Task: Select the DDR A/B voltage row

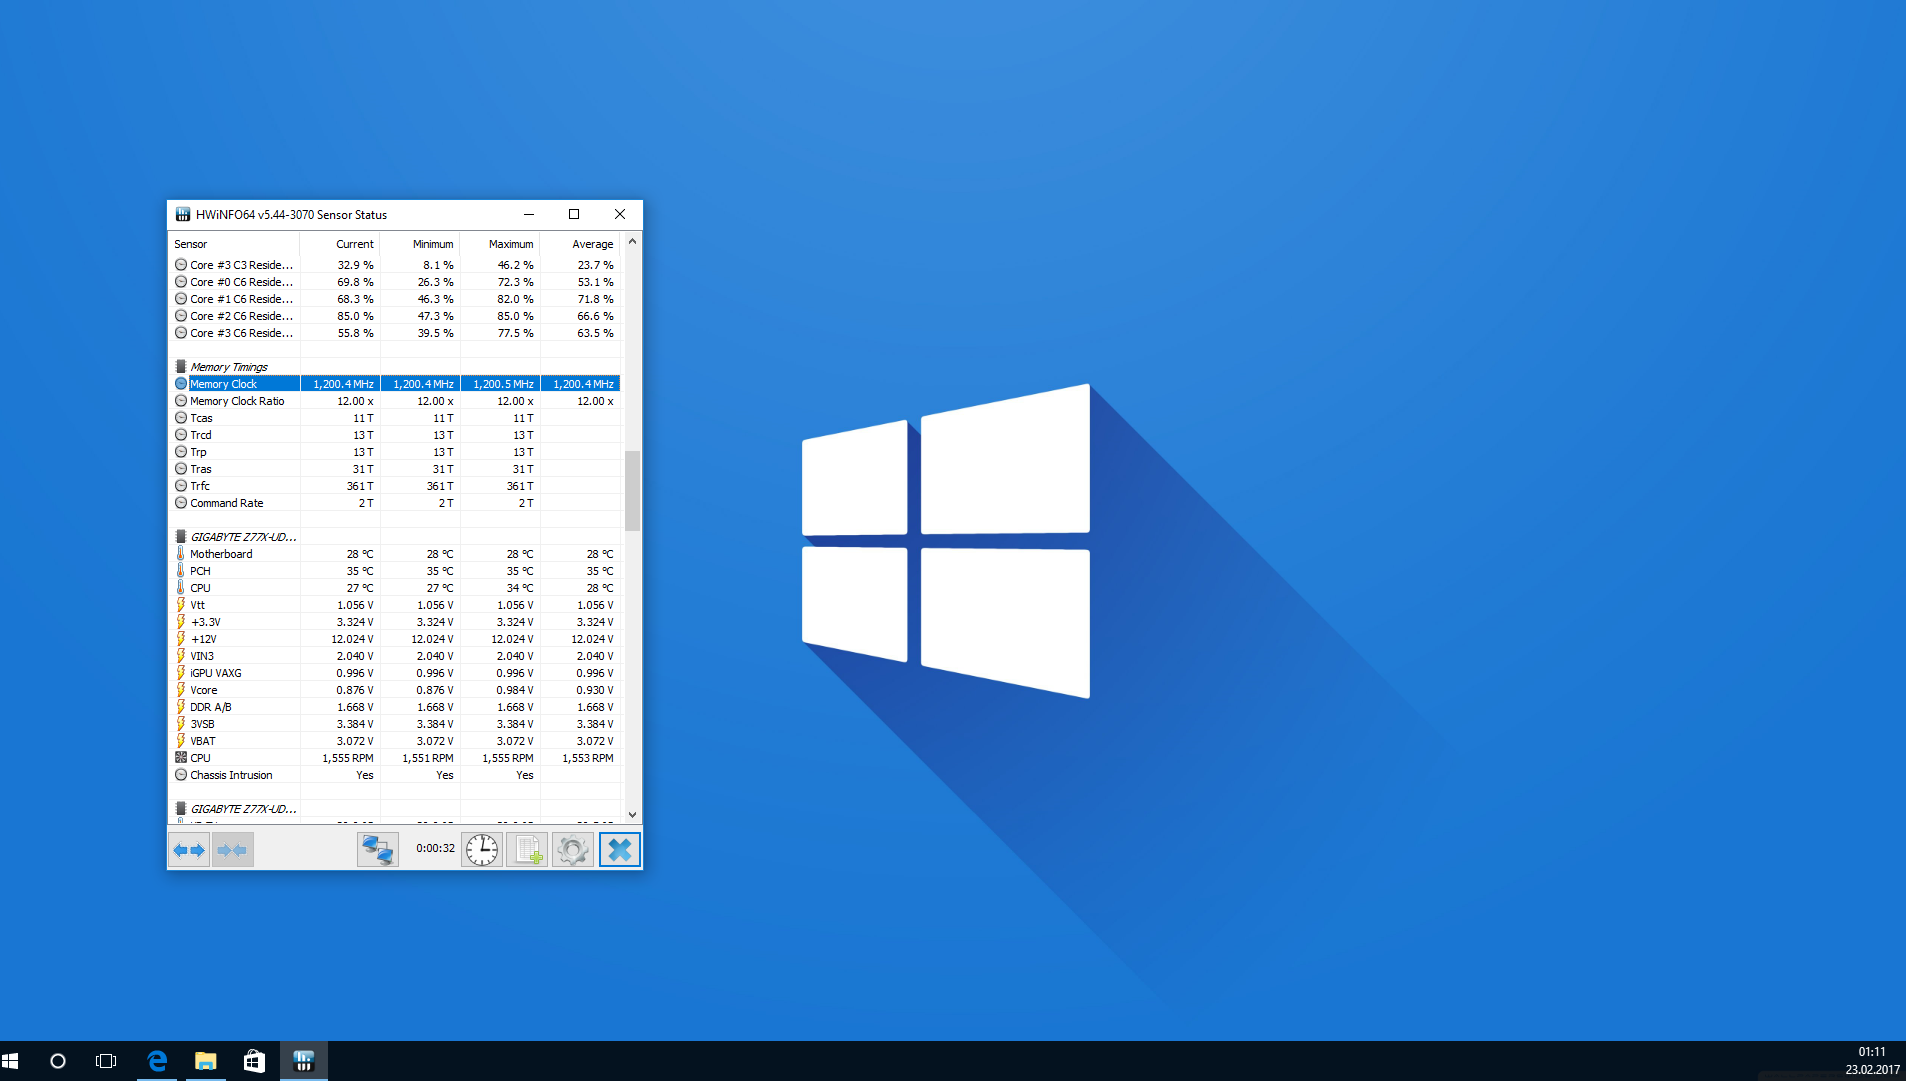Action: click(x=395, y=707)
